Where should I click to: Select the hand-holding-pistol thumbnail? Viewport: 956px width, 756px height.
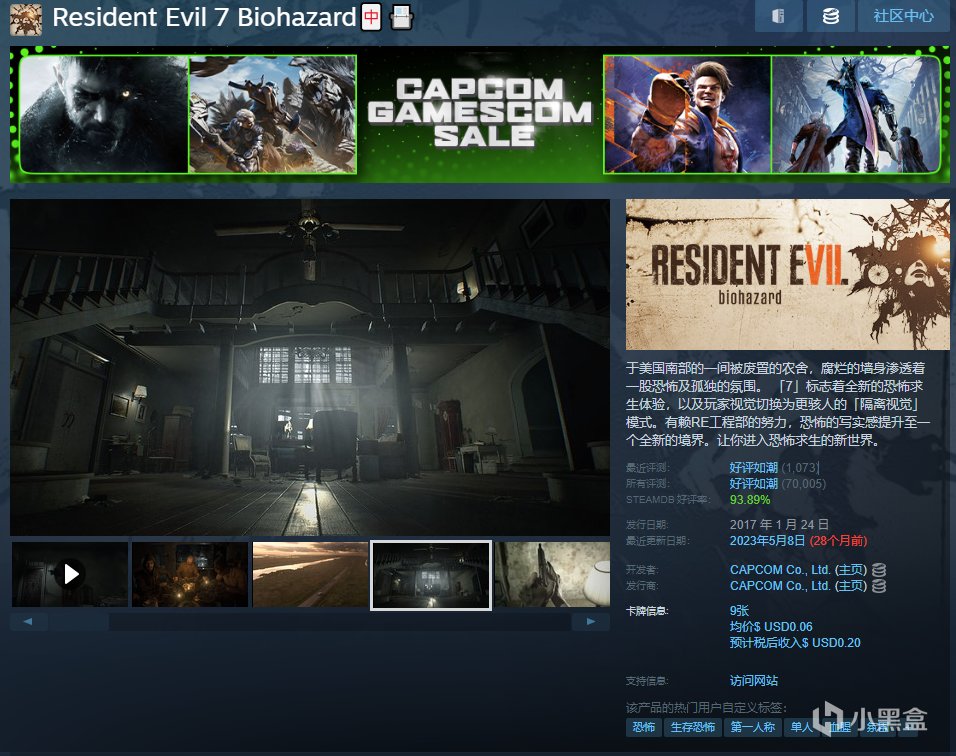552,574
